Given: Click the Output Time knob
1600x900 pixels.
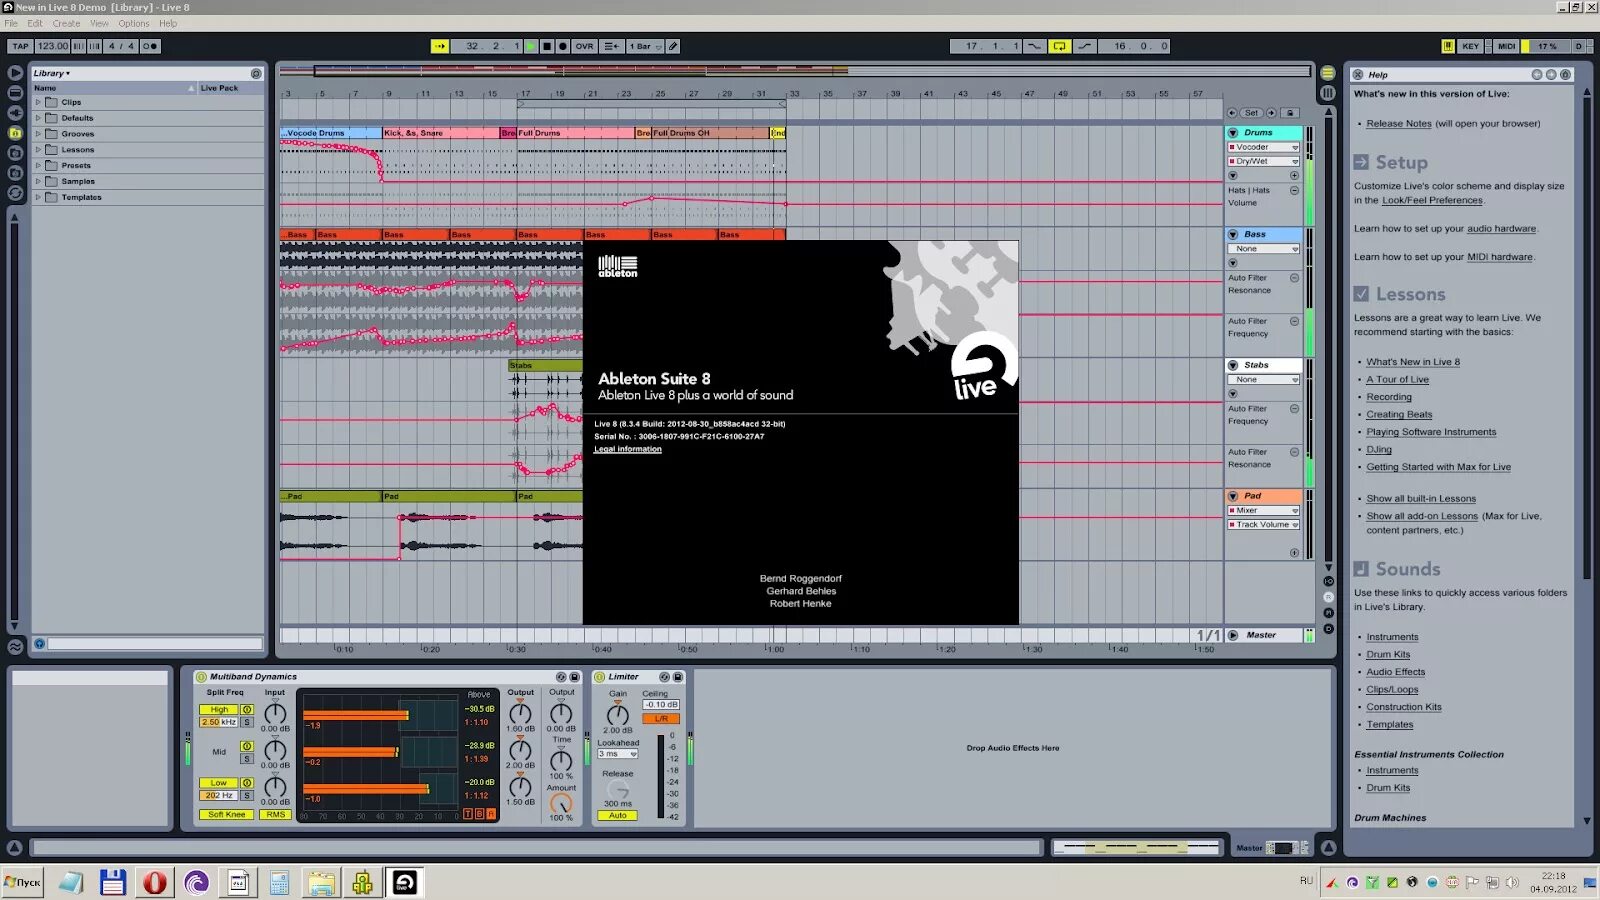Looking at the screenshot, I should (561, 761).
